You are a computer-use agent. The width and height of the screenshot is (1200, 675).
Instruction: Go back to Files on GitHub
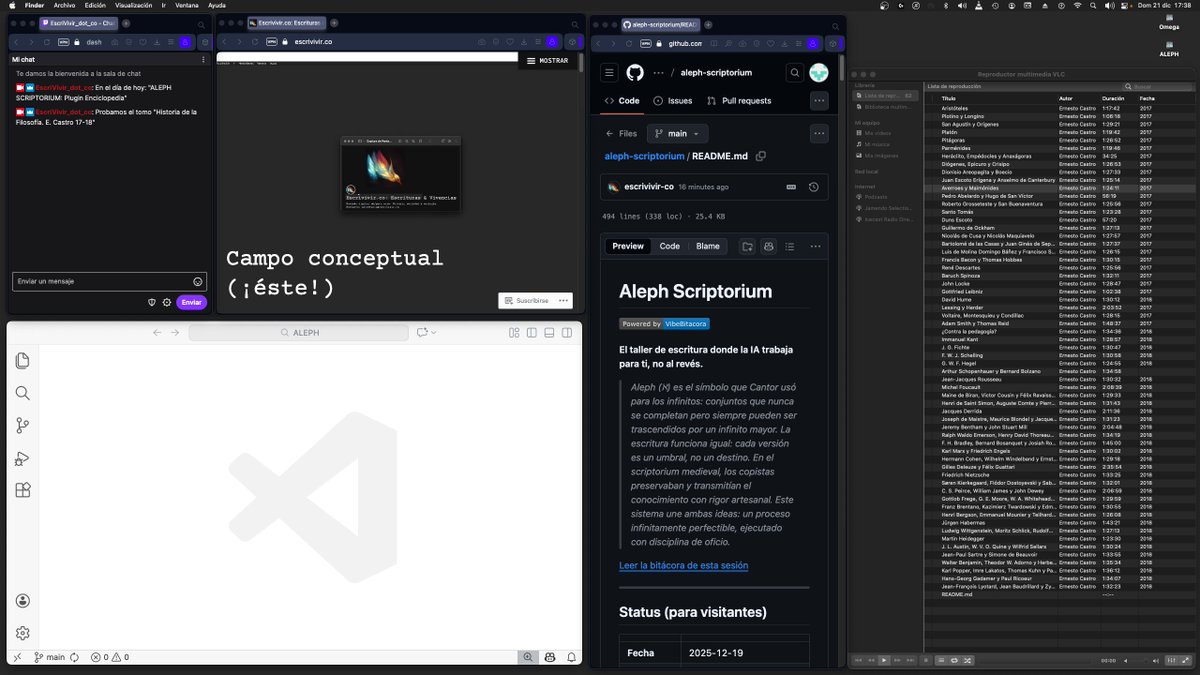point(621,133)
